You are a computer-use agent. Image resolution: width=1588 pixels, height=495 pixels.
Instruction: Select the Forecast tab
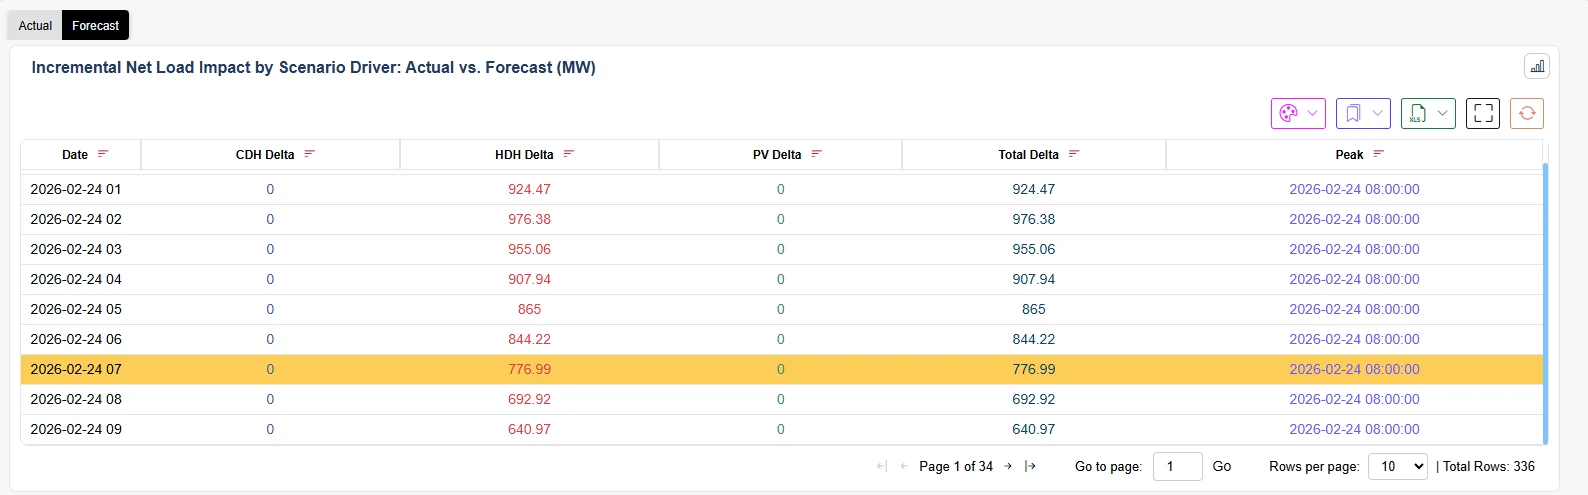(x=96, y=25)
